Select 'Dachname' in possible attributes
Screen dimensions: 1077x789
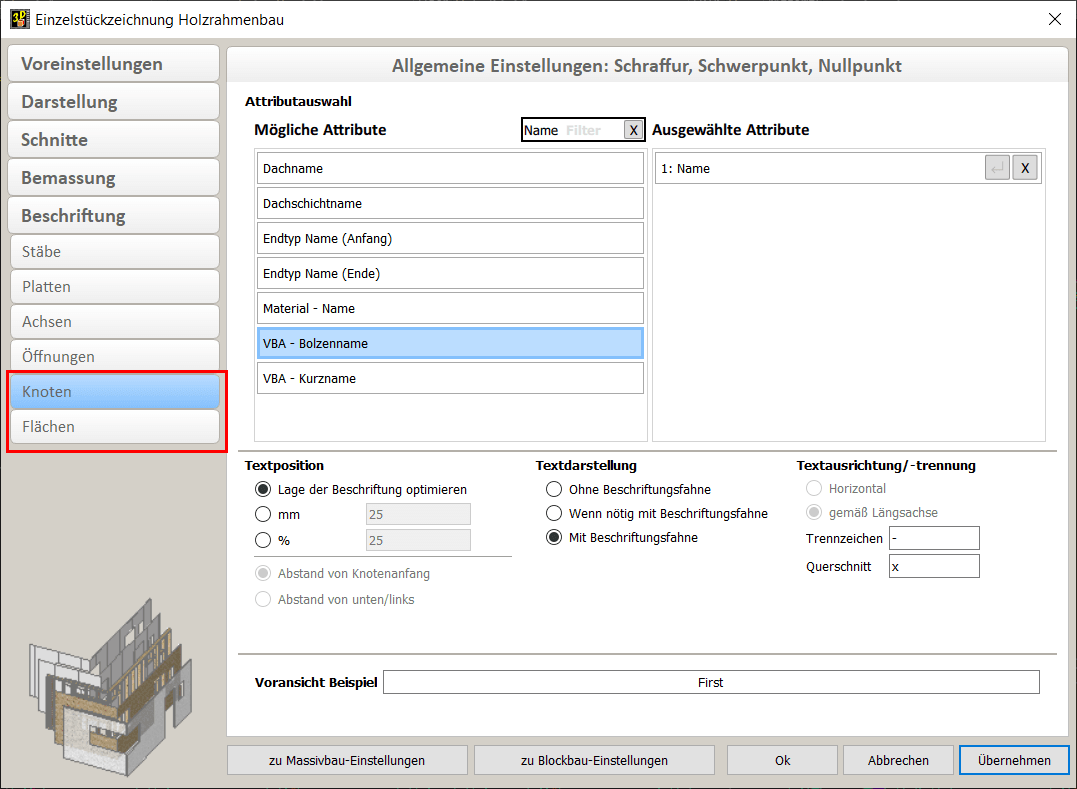coord(450,168)
